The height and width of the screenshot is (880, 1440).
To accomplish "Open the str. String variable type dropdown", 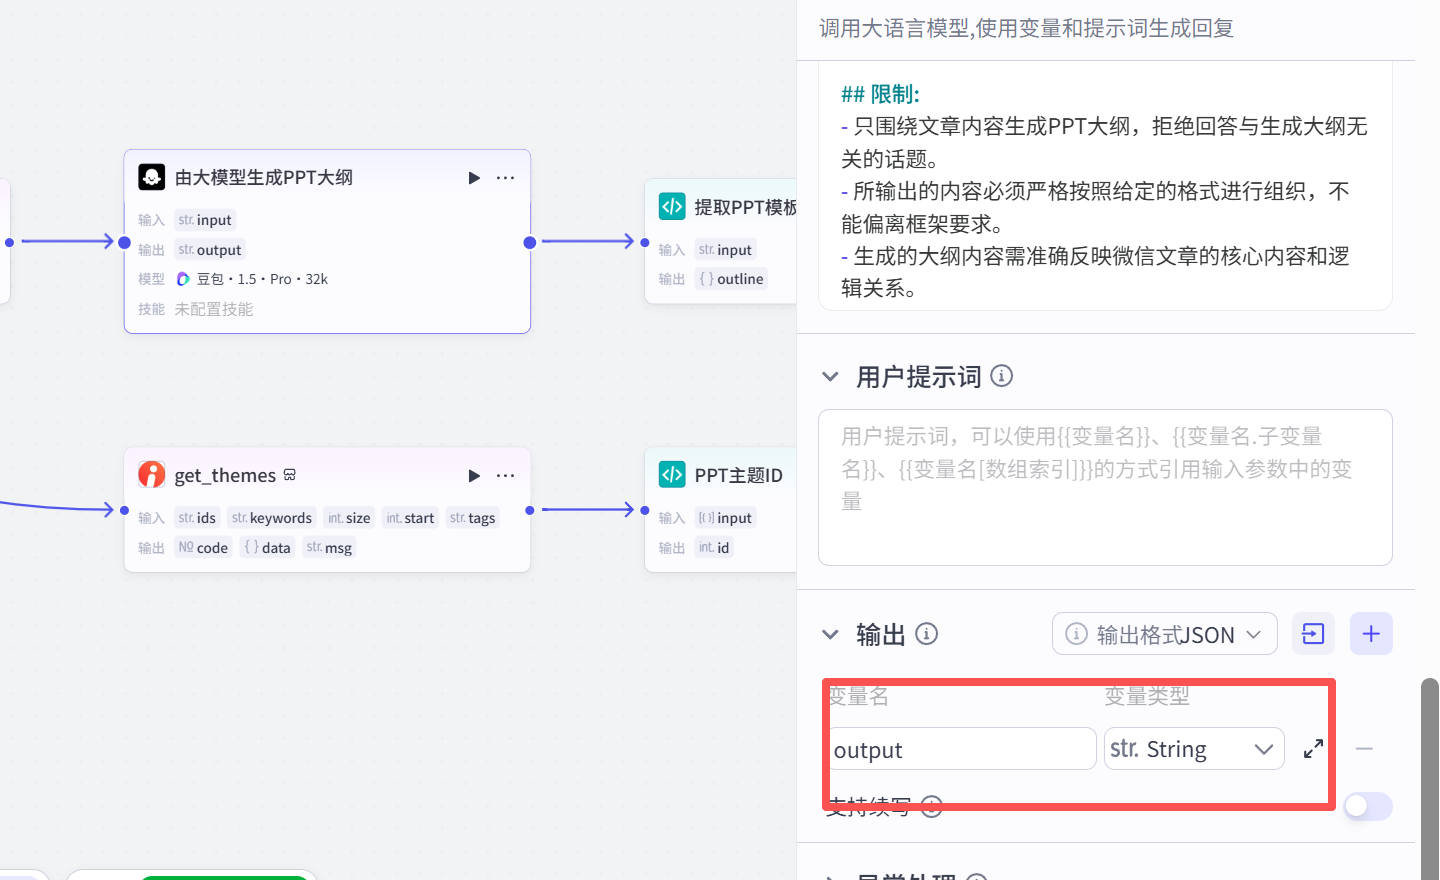I will pyautogui.click(x=1194, y=749).
